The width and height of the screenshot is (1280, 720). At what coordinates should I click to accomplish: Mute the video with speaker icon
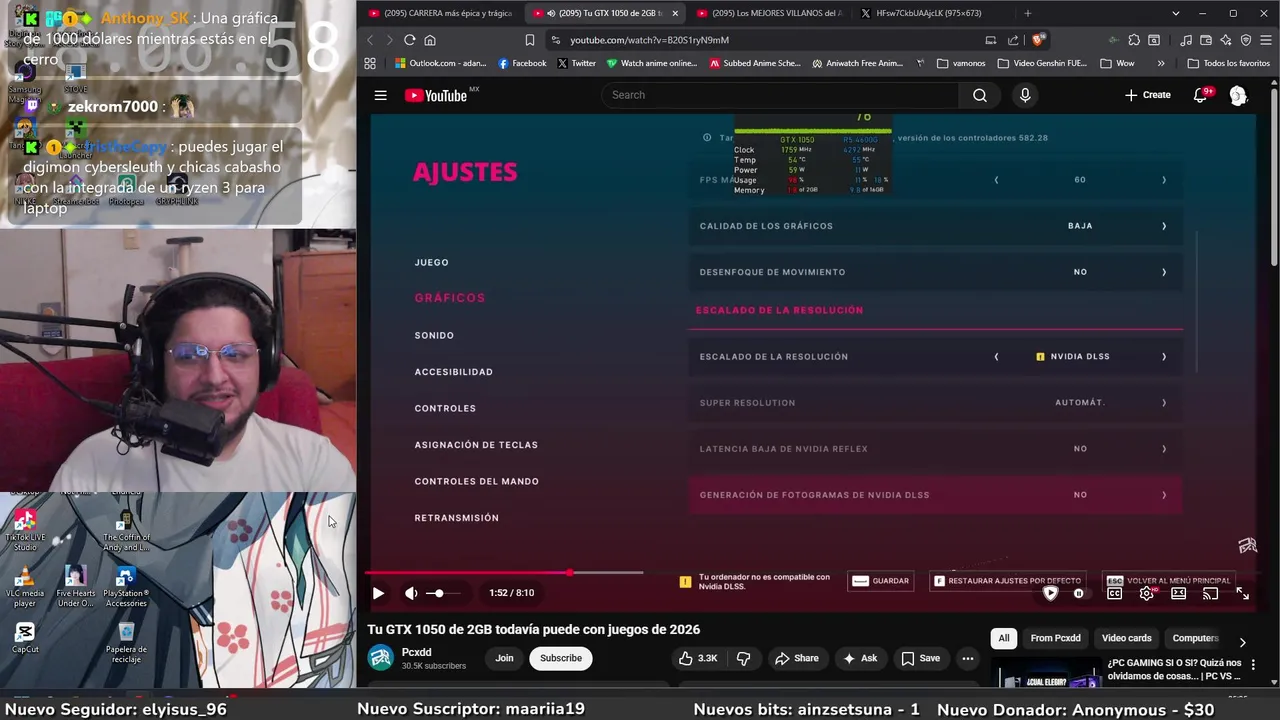[x=411, y=593]
